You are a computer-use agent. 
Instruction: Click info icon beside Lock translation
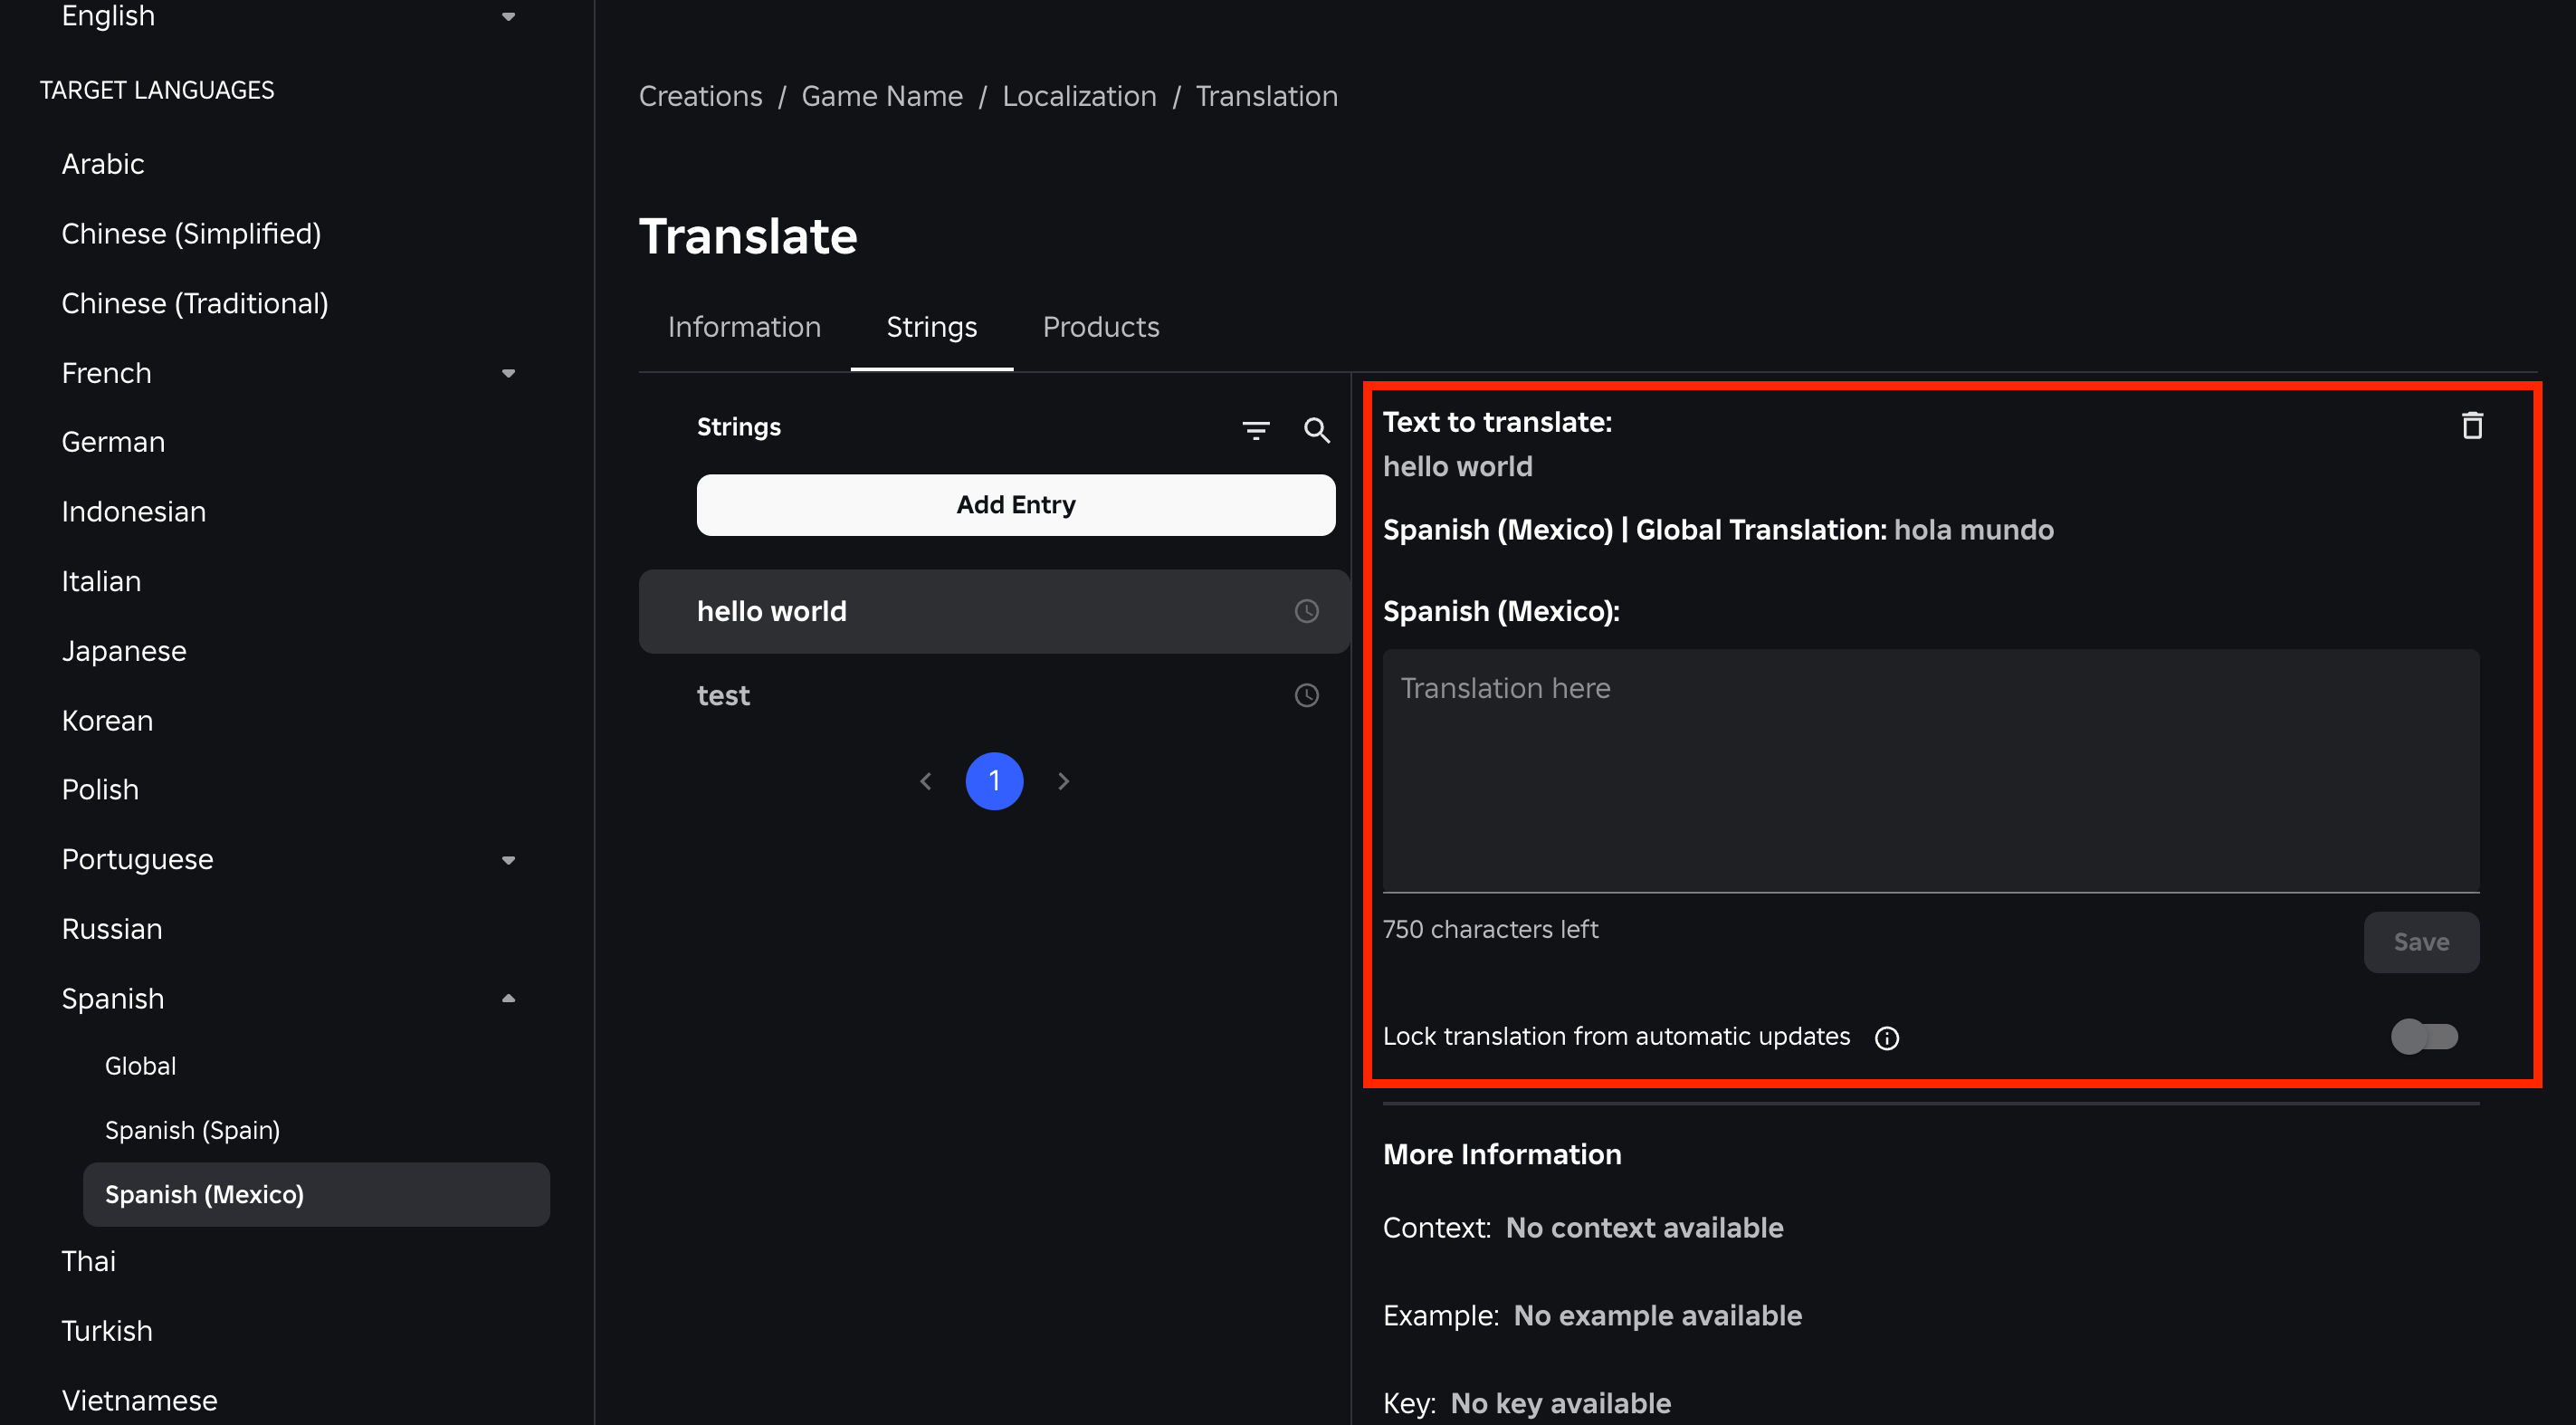pos(1886,1038)
